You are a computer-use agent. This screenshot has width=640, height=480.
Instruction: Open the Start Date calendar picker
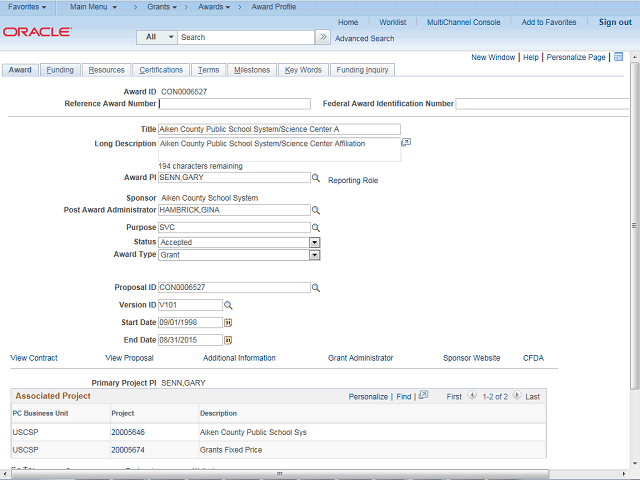pyautogui.click(x=227, y=323)
